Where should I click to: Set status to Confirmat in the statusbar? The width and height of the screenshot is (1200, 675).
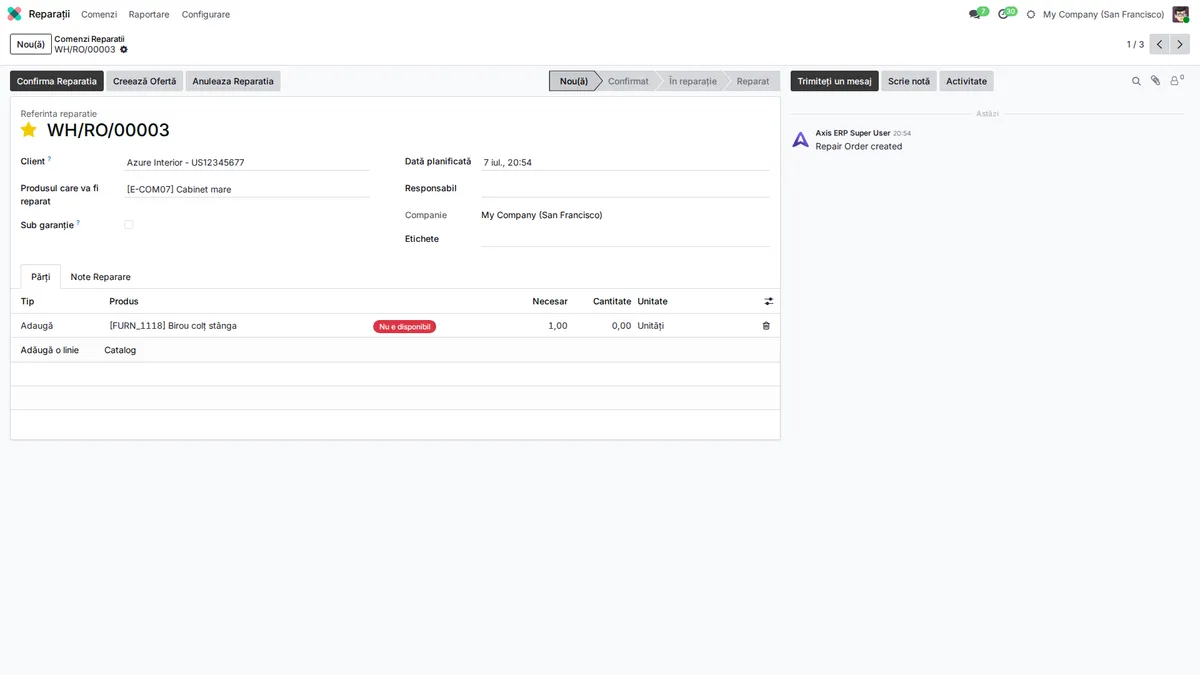628,81
